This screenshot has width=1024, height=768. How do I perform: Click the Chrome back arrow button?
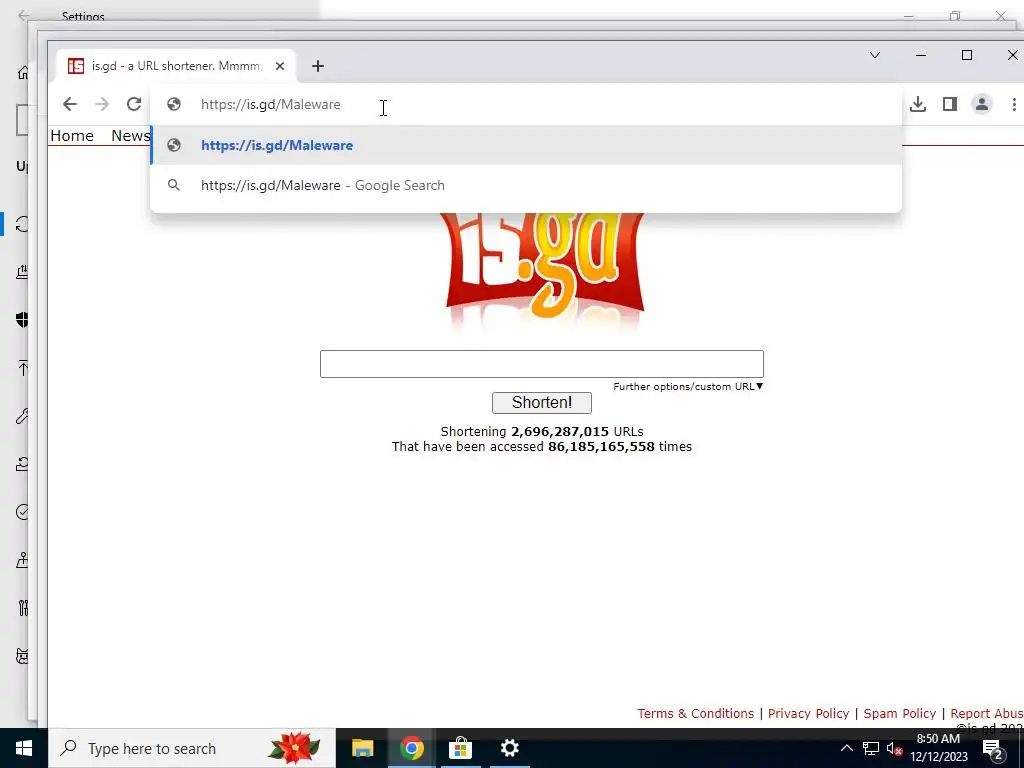click(70, 104)
